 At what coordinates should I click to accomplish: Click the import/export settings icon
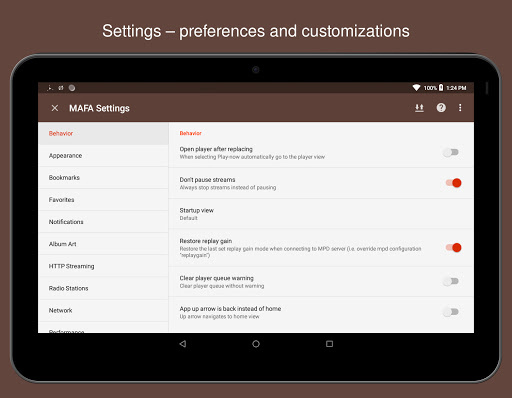click(419, 108)
